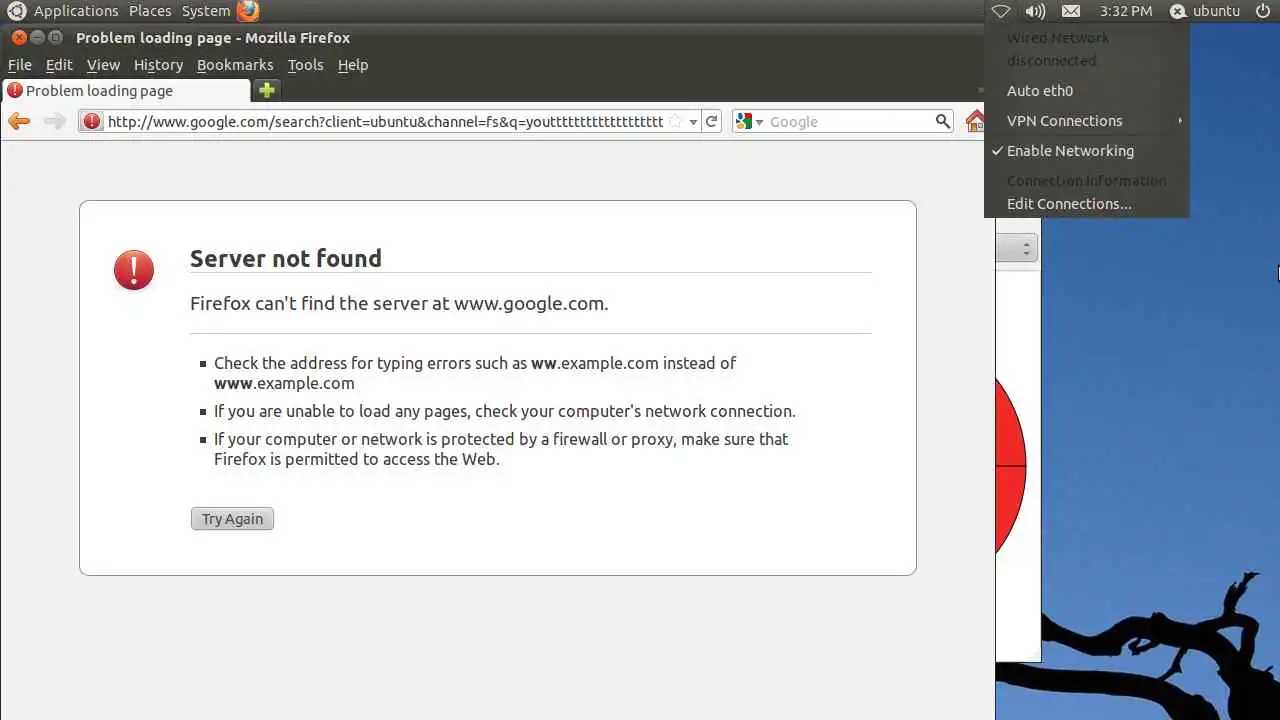Click the Server not found heading
1280x720 pixels.
coord(286,258)
